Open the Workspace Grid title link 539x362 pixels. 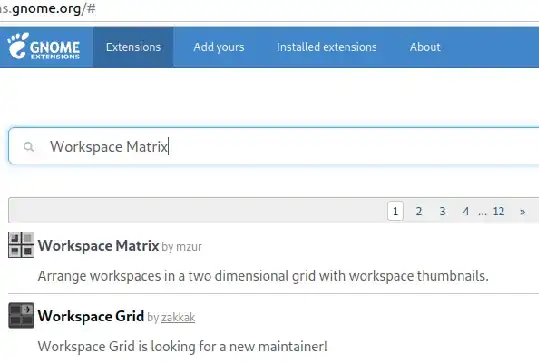point(91,316)
